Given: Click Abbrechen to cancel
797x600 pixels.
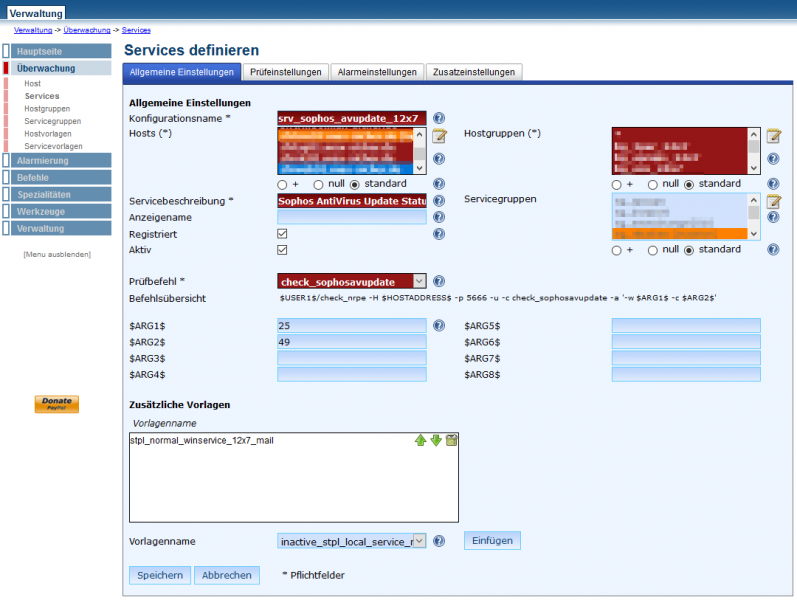Looking at the screenshot, I should [227, 575].
